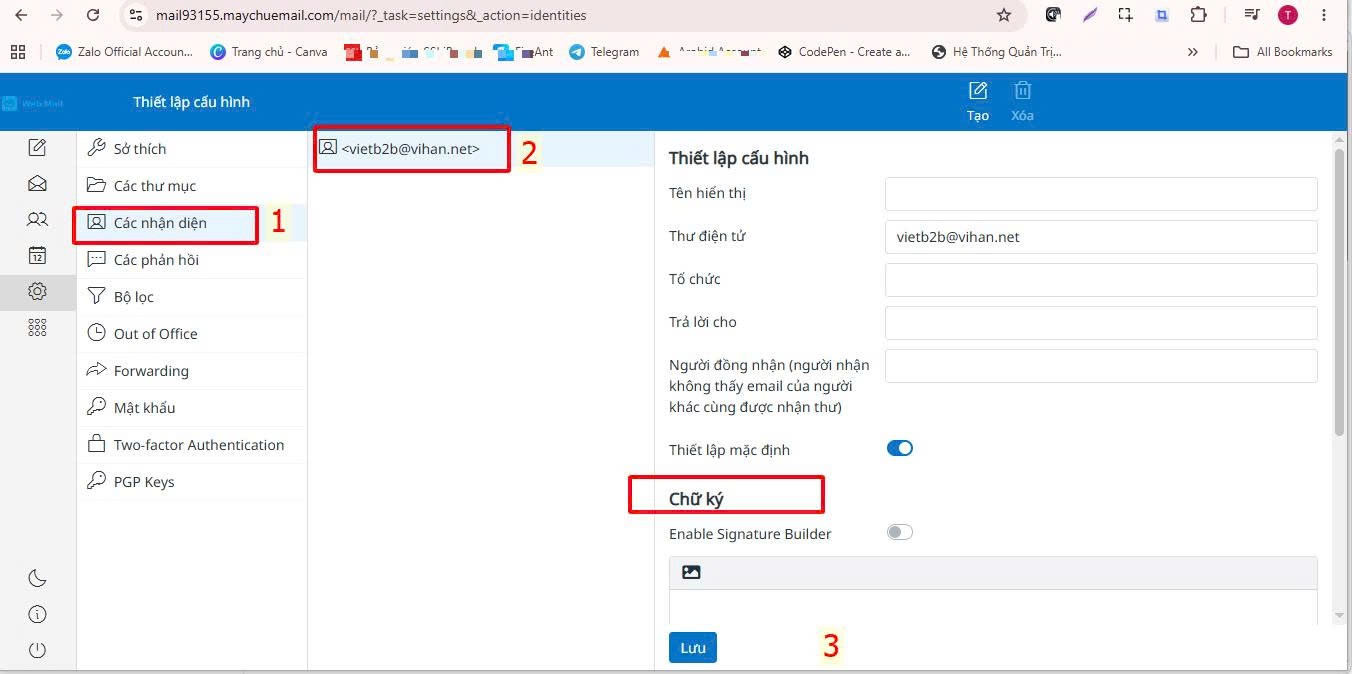
Task: Open Forwarding section
Action: pyautogui.click(x=192, y=371)
